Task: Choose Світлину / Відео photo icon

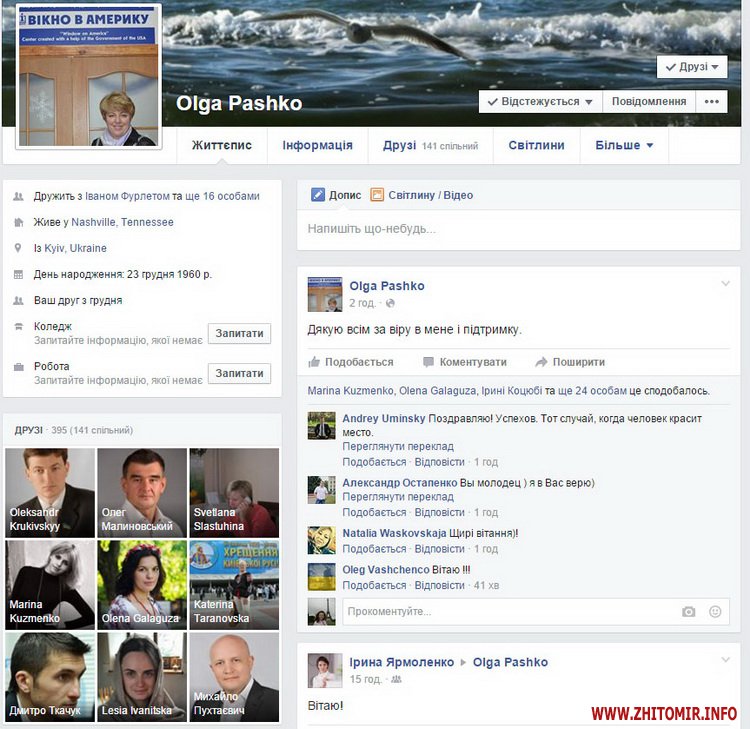Action: pyautogui.click(x=377, y=195)
